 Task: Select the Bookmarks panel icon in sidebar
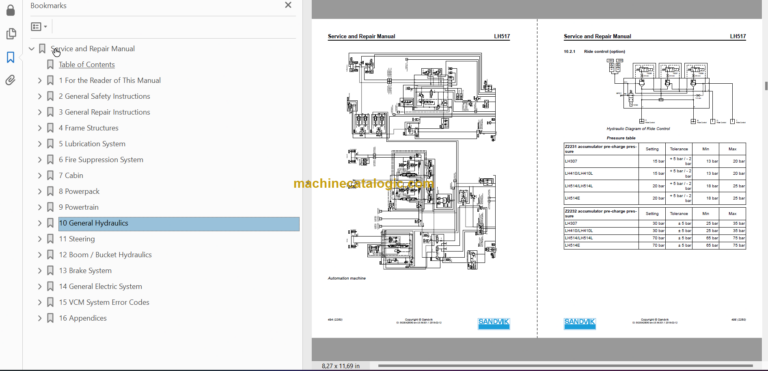click(10, 57)
